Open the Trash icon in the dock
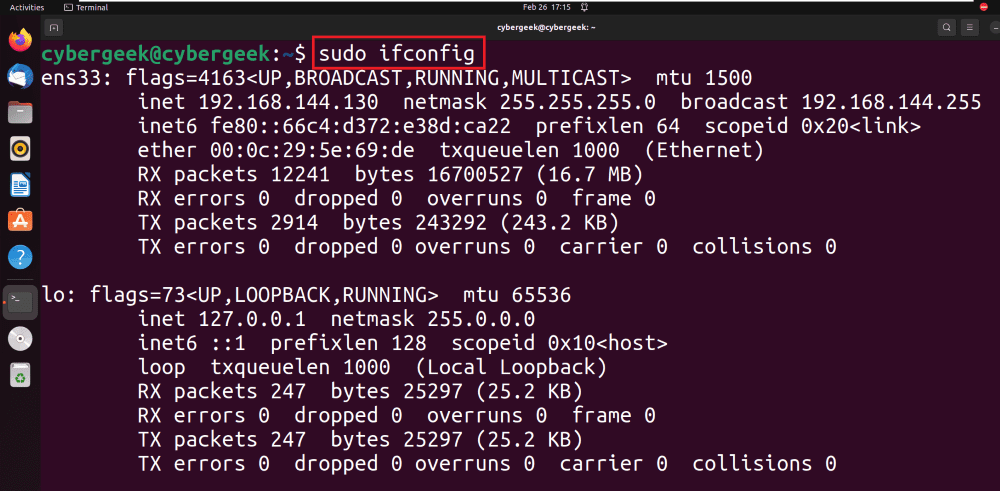1000x491 pixels. 20,376
